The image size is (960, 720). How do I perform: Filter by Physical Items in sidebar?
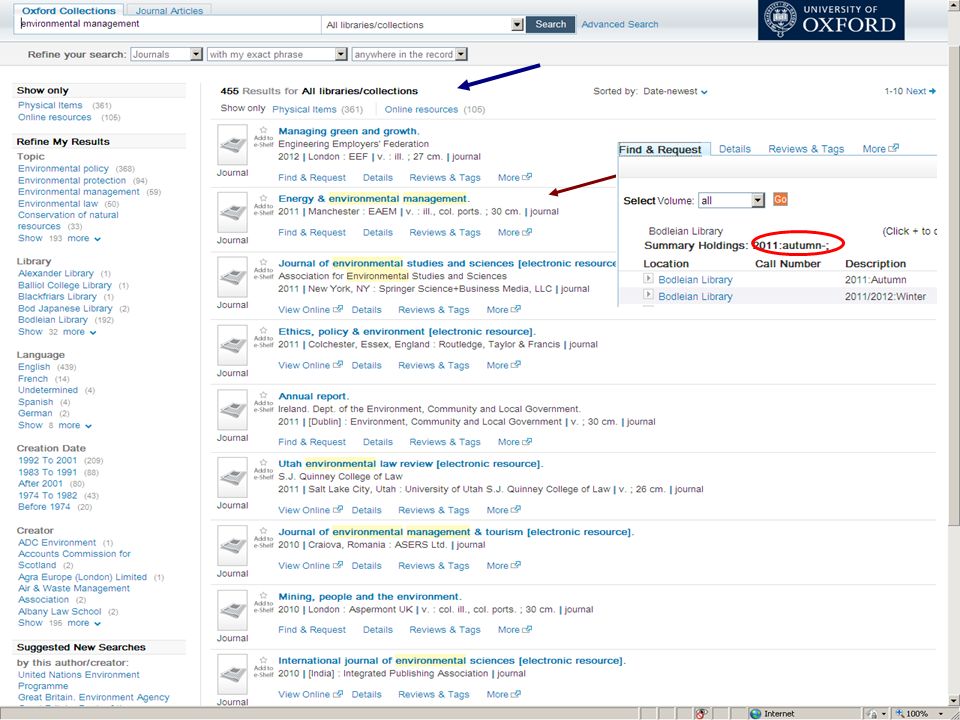pos(50,105)
